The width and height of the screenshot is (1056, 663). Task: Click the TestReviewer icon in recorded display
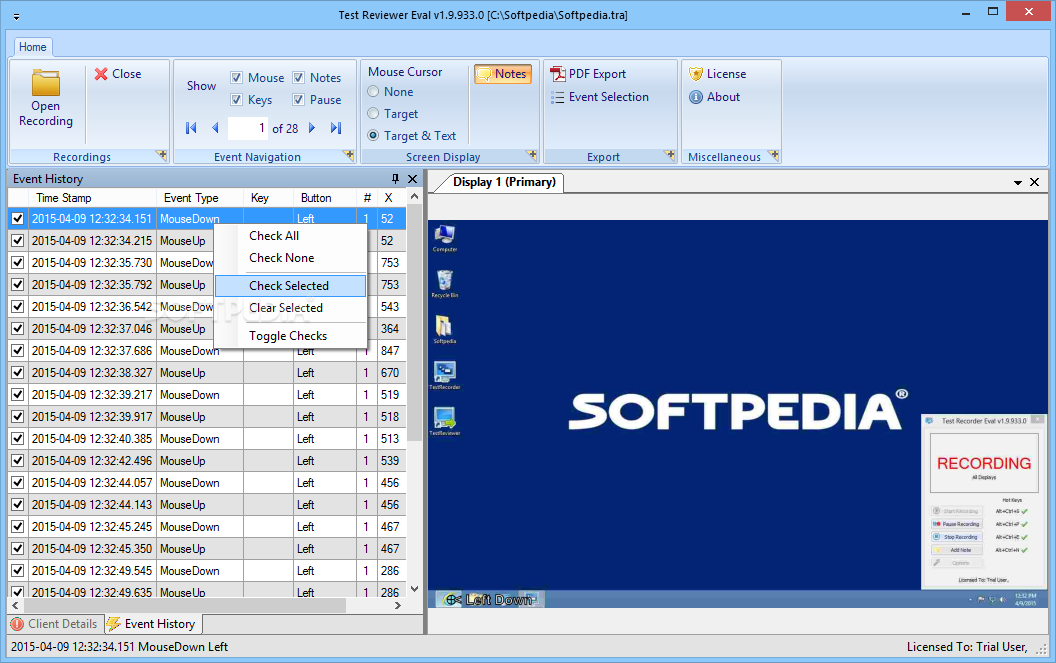444,421
